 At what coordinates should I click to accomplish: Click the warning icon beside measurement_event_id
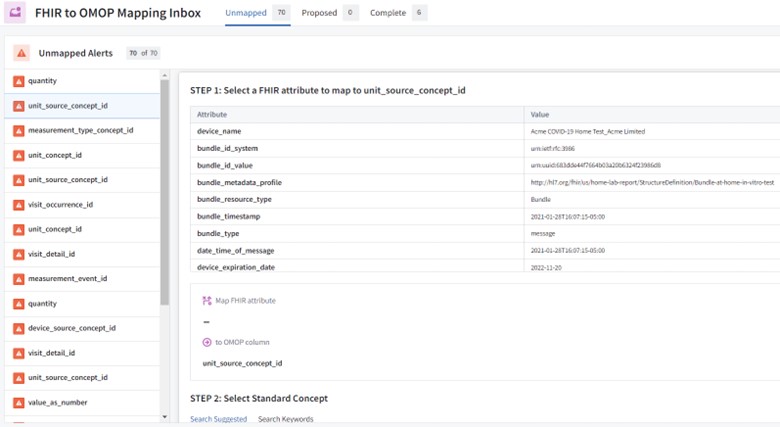pyautogui.click(x=18, y=279)
